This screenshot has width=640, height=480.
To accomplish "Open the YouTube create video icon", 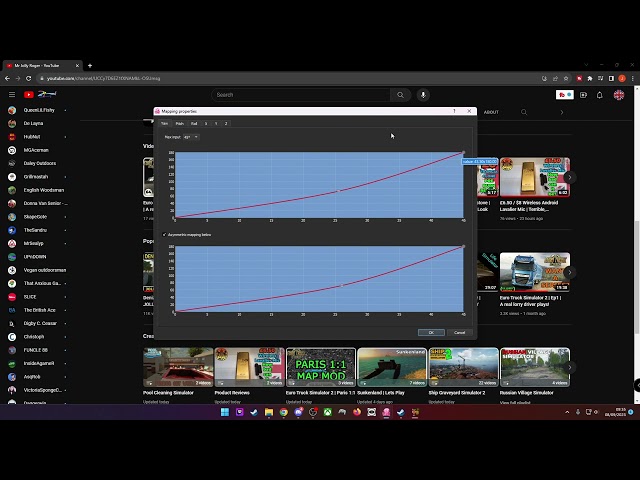I will 583,95.
